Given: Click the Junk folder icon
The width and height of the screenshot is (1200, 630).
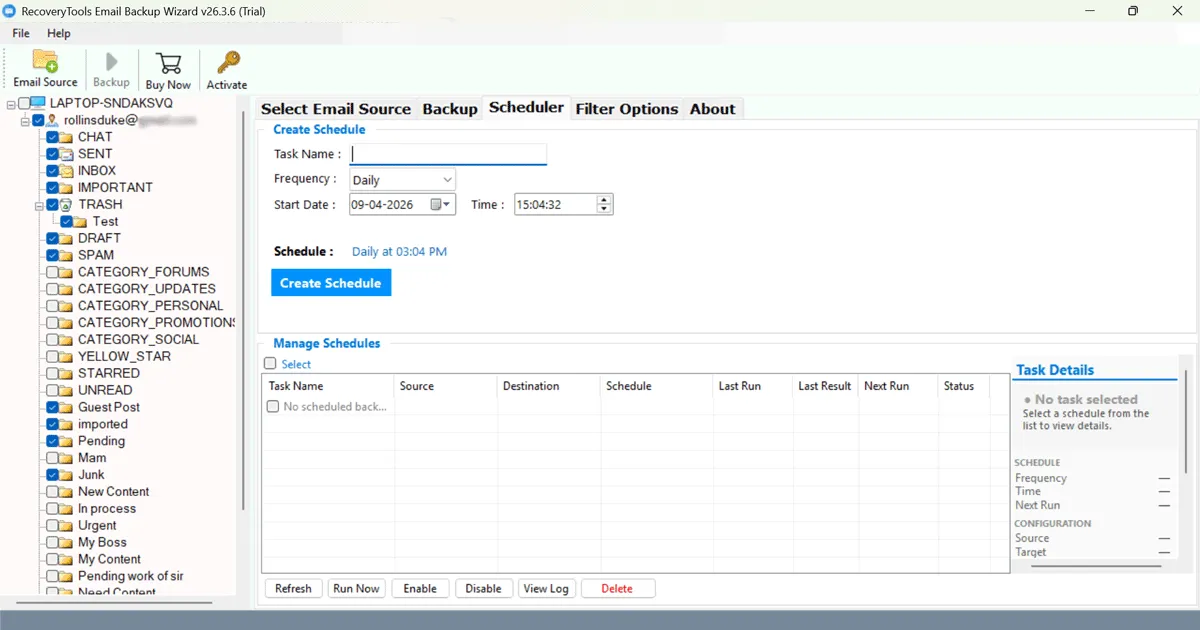Looking at the screenshot, I should point(68,475).
